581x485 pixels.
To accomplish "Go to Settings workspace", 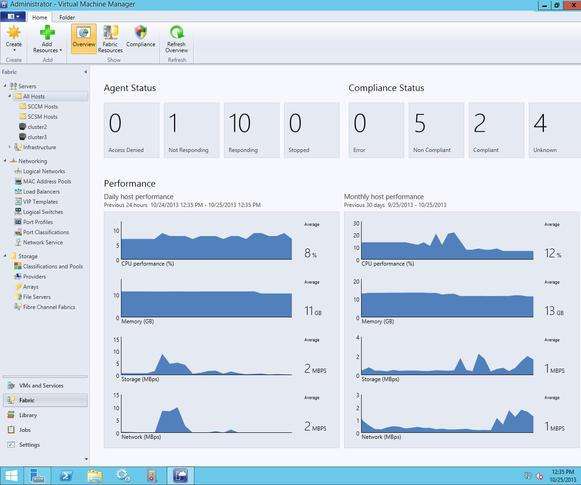I will 46,445.
